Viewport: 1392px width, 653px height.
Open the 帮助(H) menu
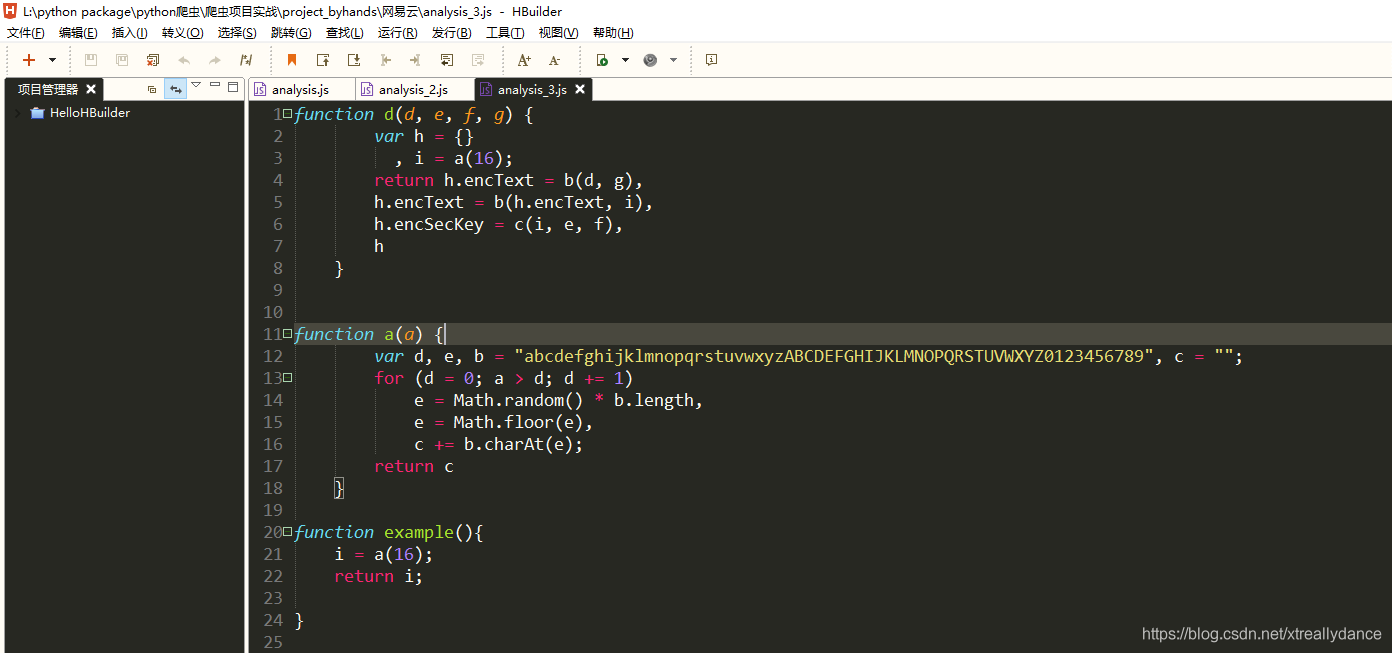(613, 33)
